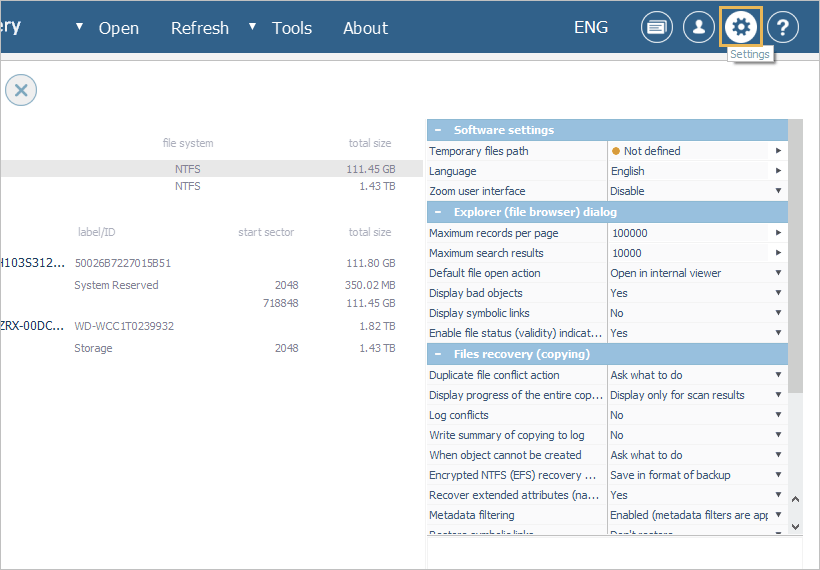Select drive with ID 50026B7227015B51

(x=122, y=263)
